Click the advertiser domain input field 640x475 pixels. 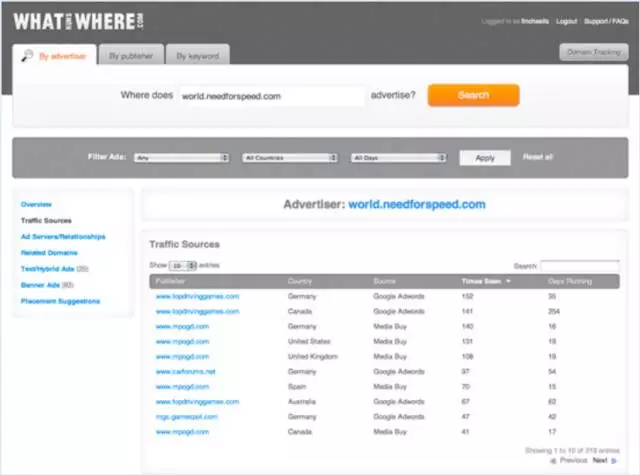pos(270,96)
